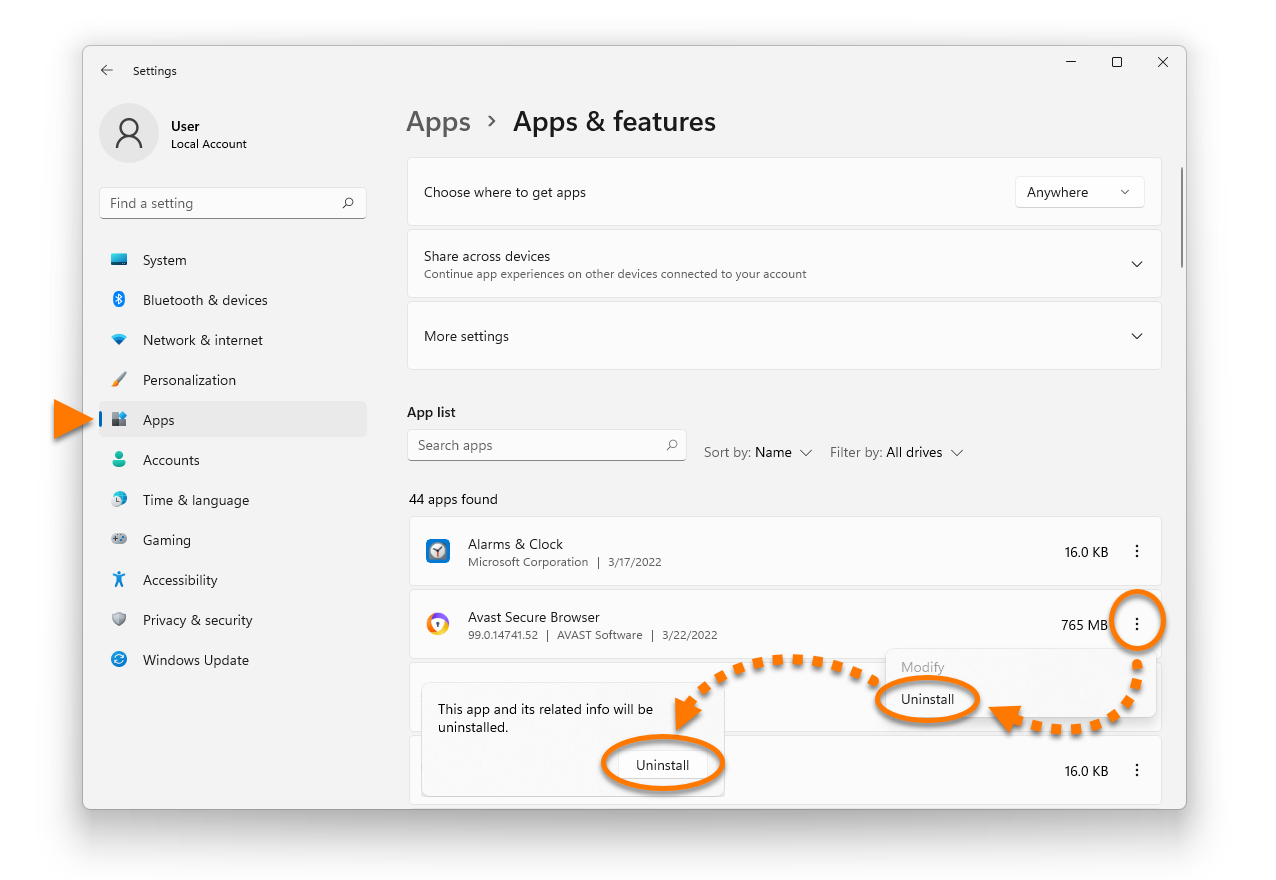Click the back arrow in Settings header

pyautogui.click(x=107, y=71)
